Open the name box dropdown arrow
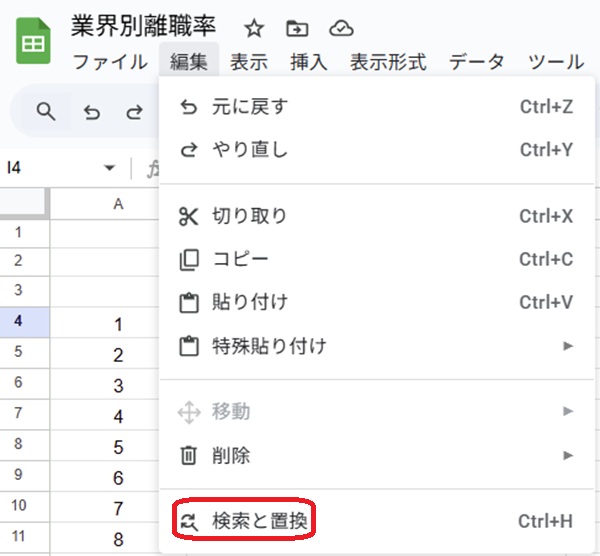The width and height of the screenshot is (600, 556). (x=109, y=168)
